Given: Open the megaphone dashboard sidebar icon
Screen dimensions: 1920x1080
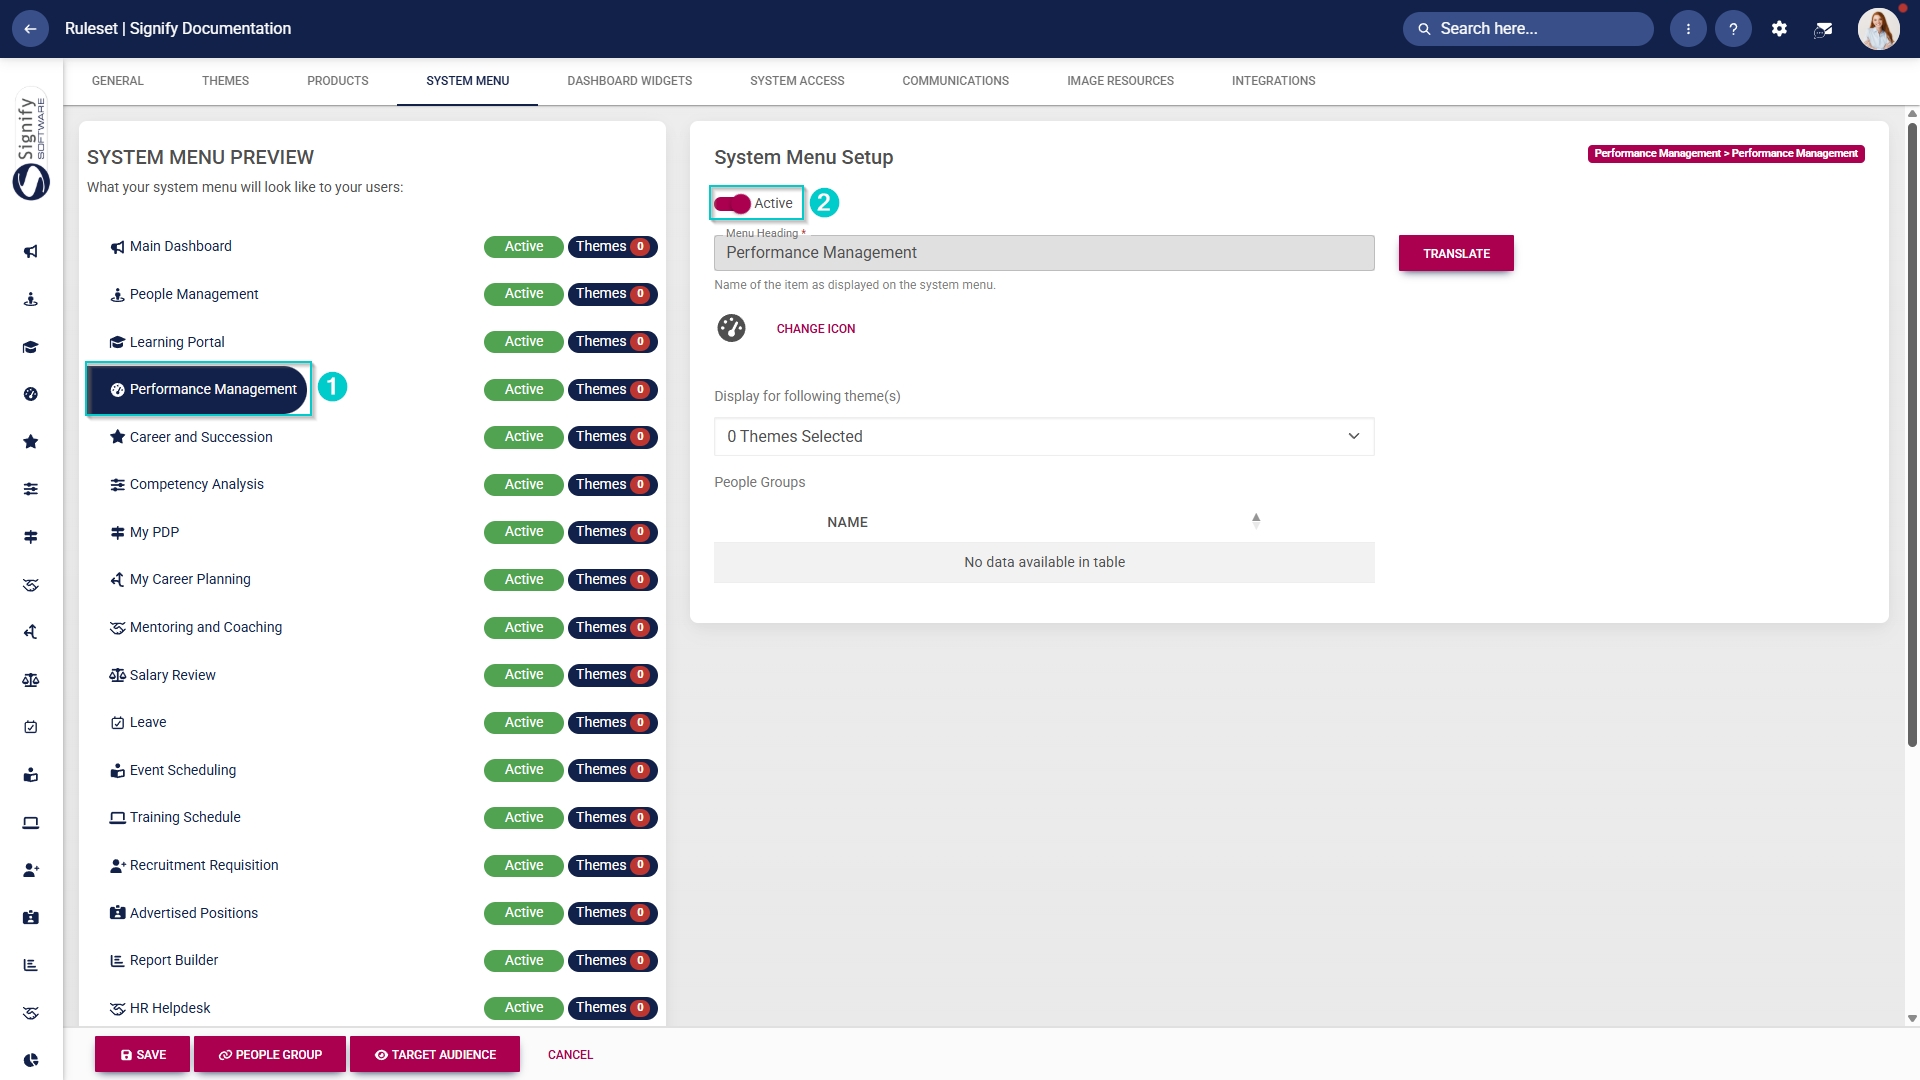Looking at the screenshot, I should point(31,252).
